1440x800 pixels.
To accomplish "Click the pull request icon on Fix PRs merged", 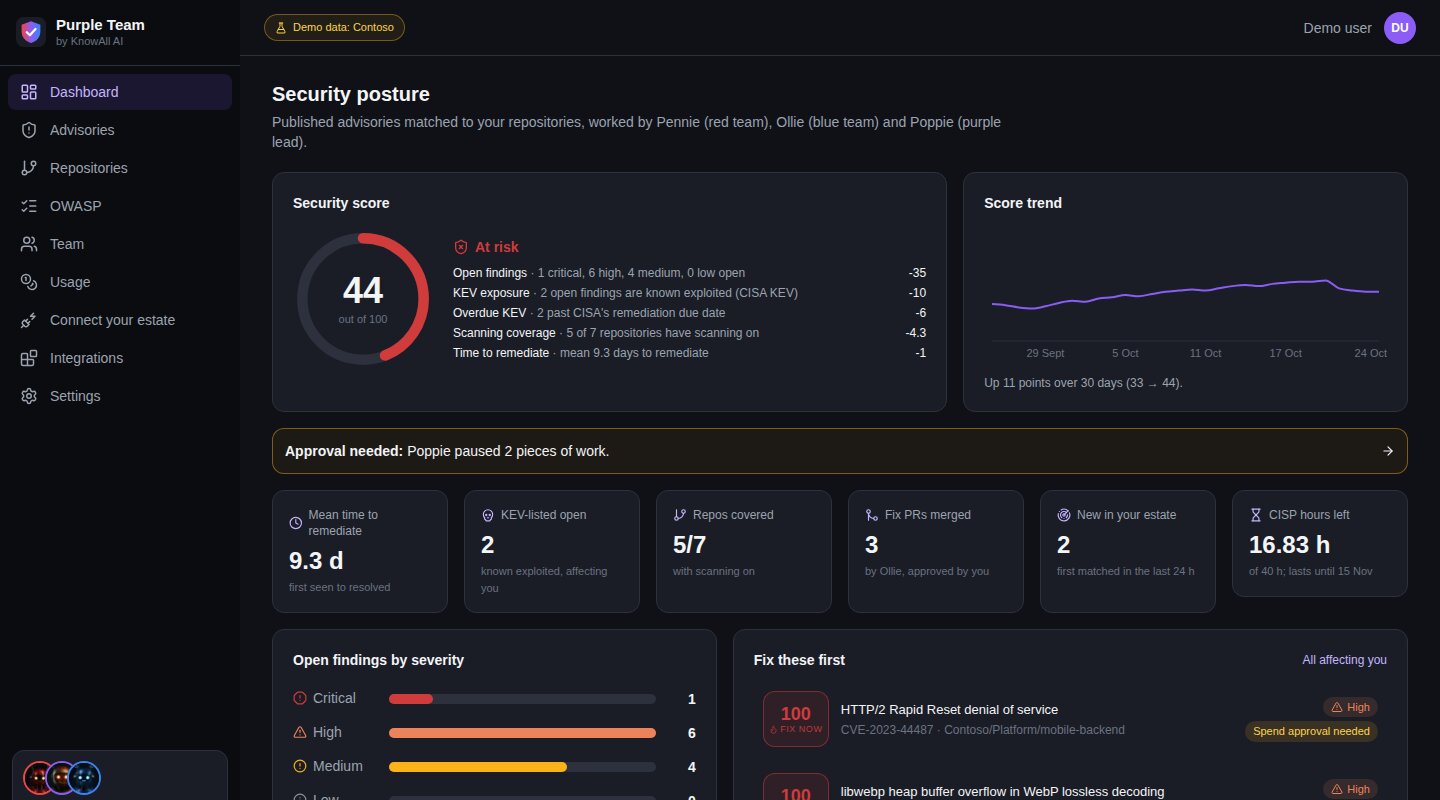I will 872,515.
